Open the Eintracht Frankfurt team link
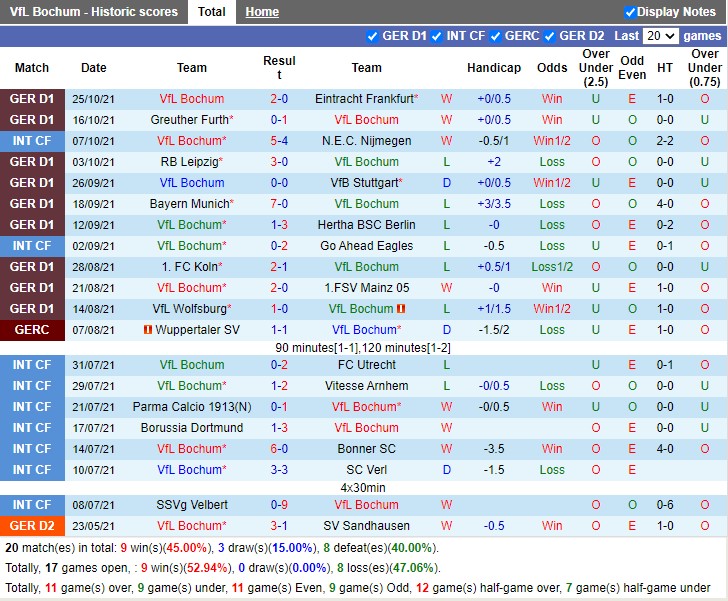 pos(364,99)
